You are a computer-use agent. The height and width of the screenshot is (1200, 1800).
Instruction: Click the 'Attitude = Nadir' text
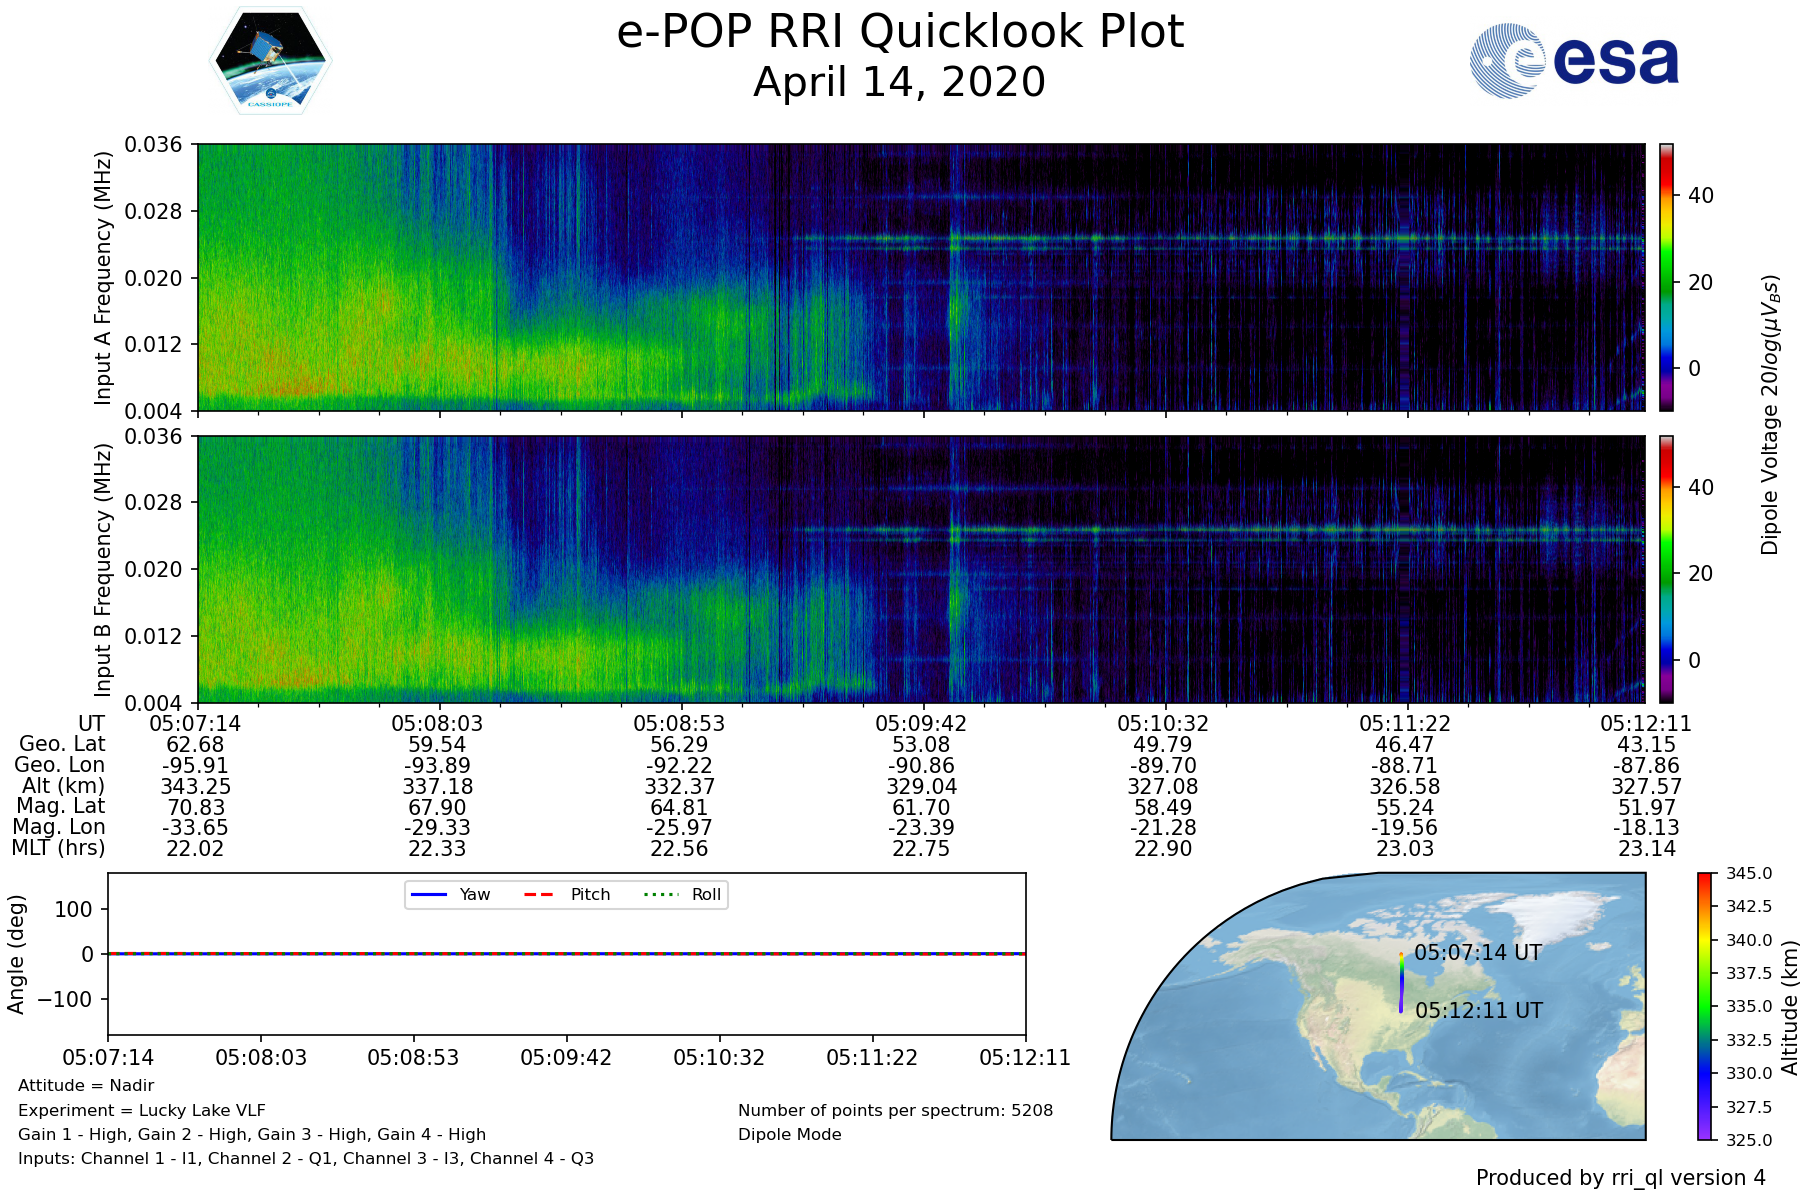(x=86, y=1086)
